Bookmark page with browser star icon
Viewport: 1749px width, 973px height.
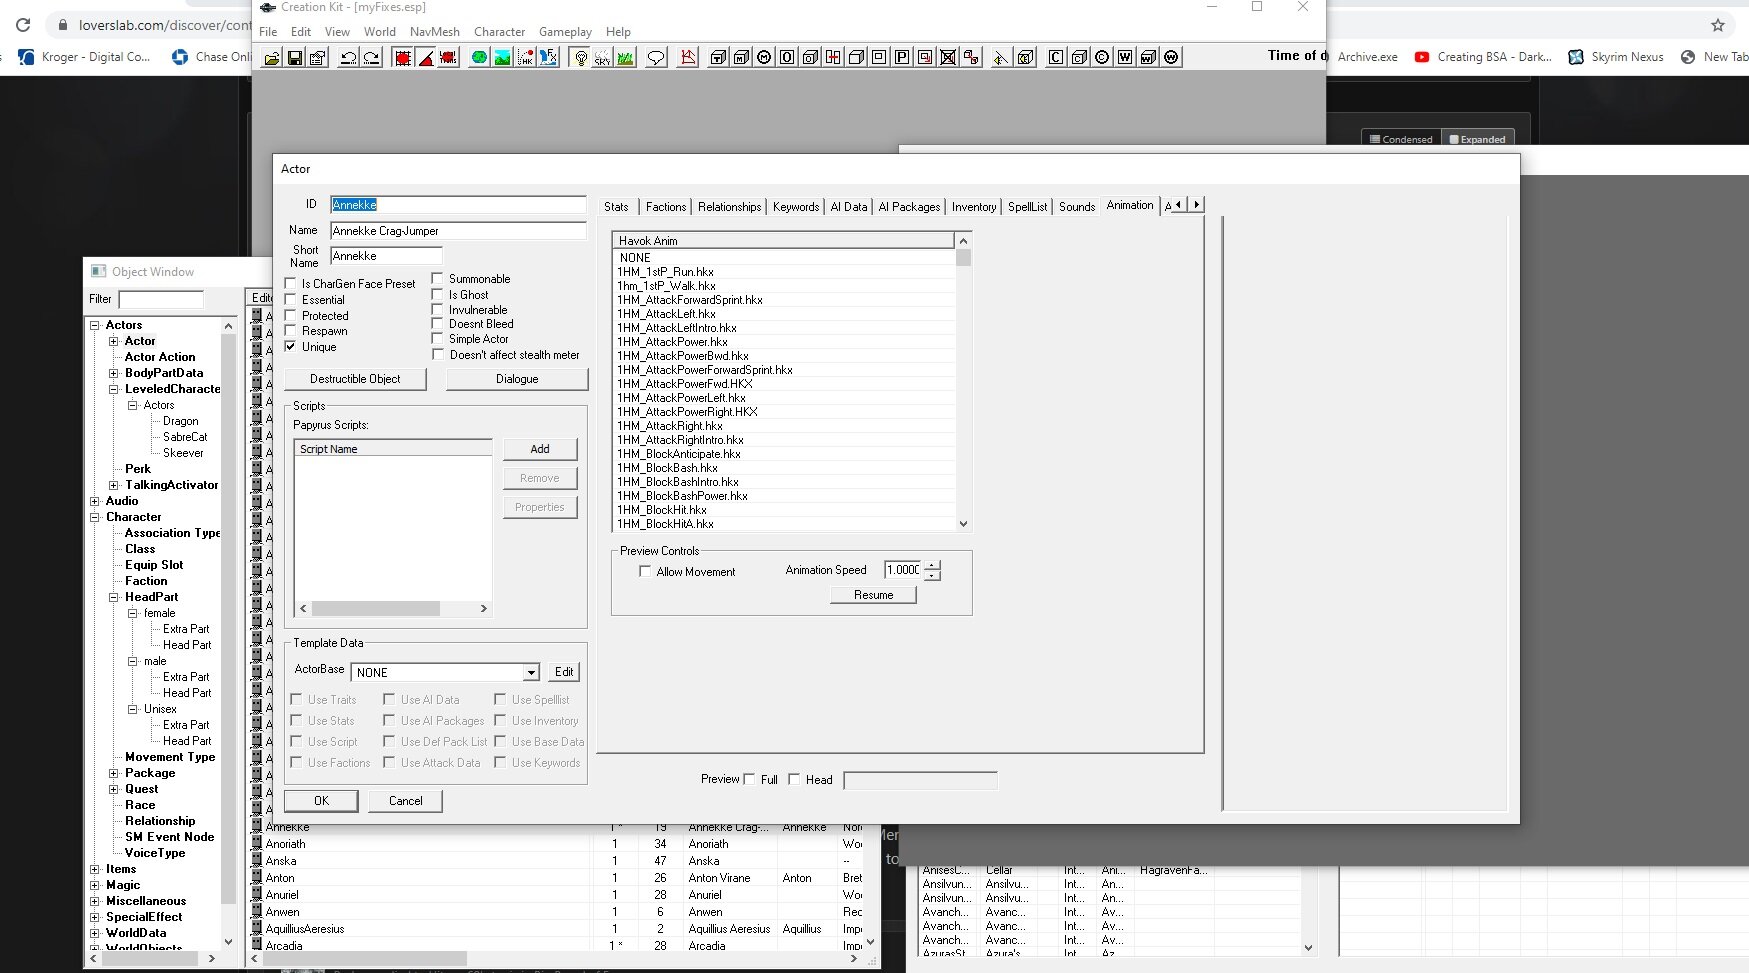[1718, 25]
